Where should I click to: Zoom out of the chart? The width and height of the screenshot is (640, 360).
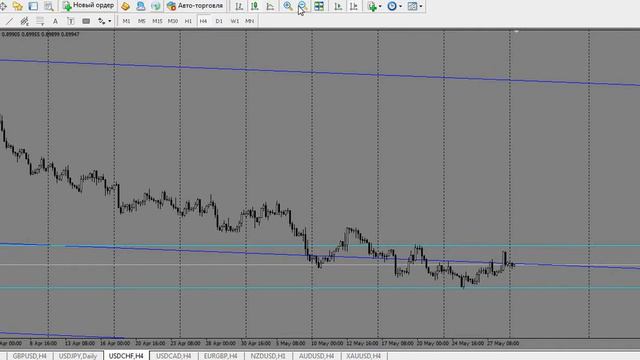(303, 6)
